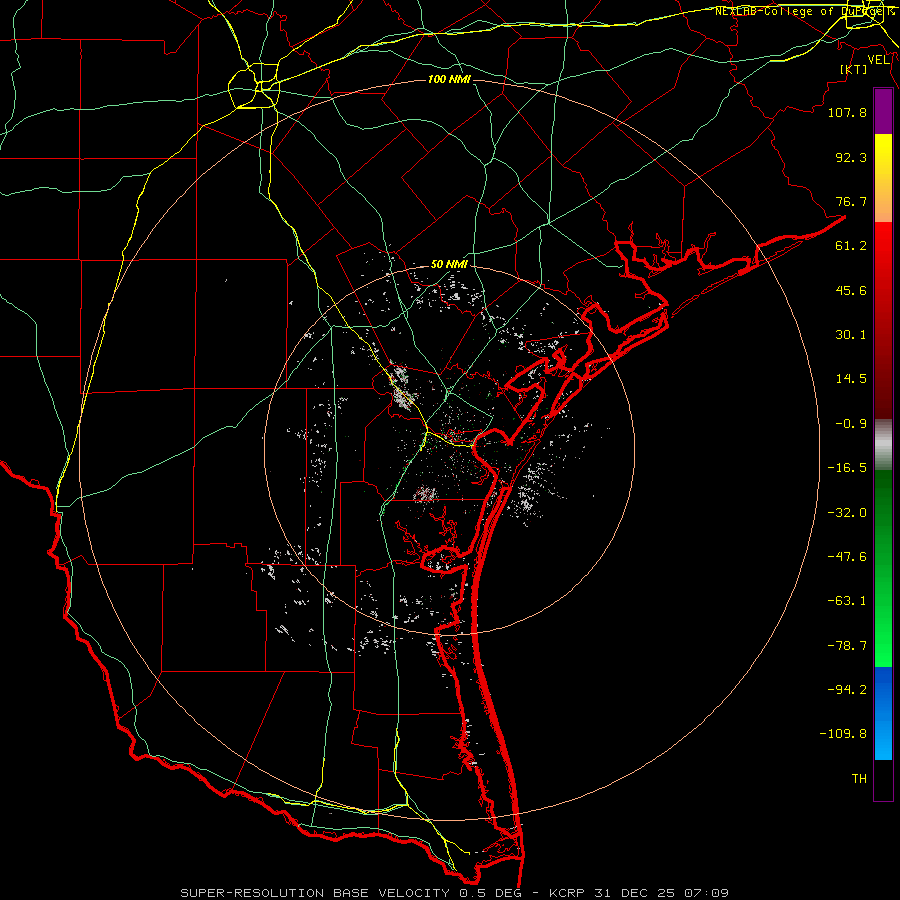Click the gray near-zero segment of color bar
Image resolution: width=900 pixels, height=900 pixels.
883,444
